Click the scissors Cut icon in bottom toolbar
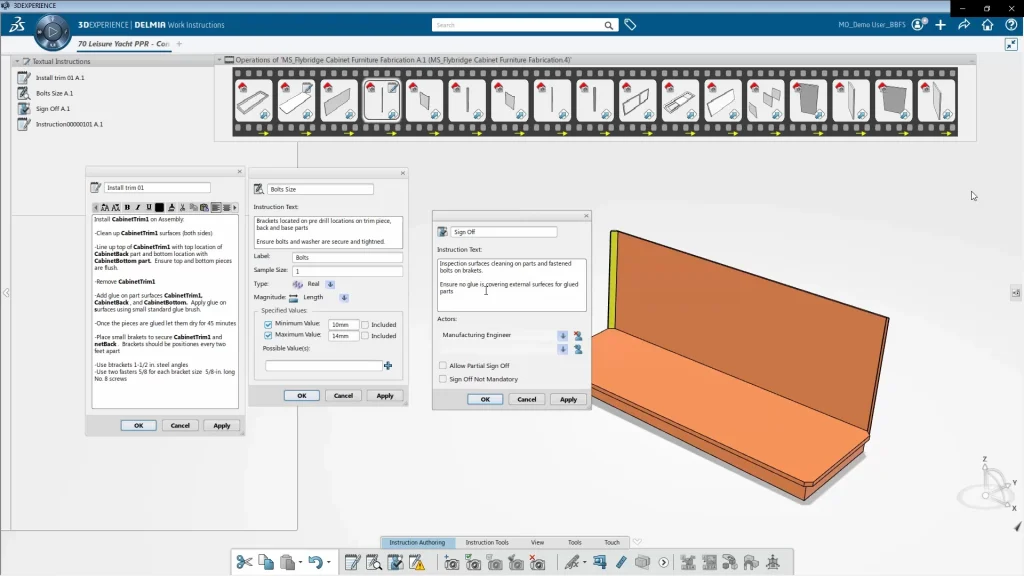Viewport: 1024px width, 576px height. [x=244, y=562]
